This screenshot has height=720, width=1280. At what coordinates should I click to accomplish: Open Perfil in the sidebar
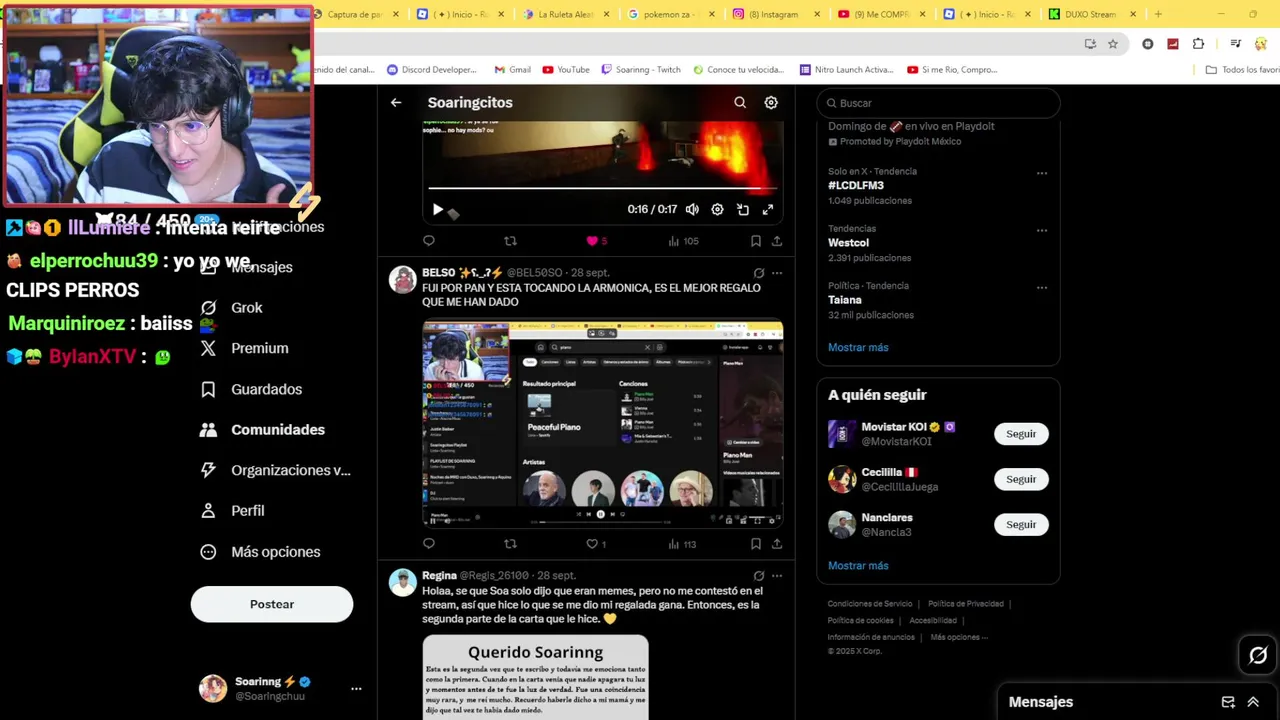pos(232,511)
